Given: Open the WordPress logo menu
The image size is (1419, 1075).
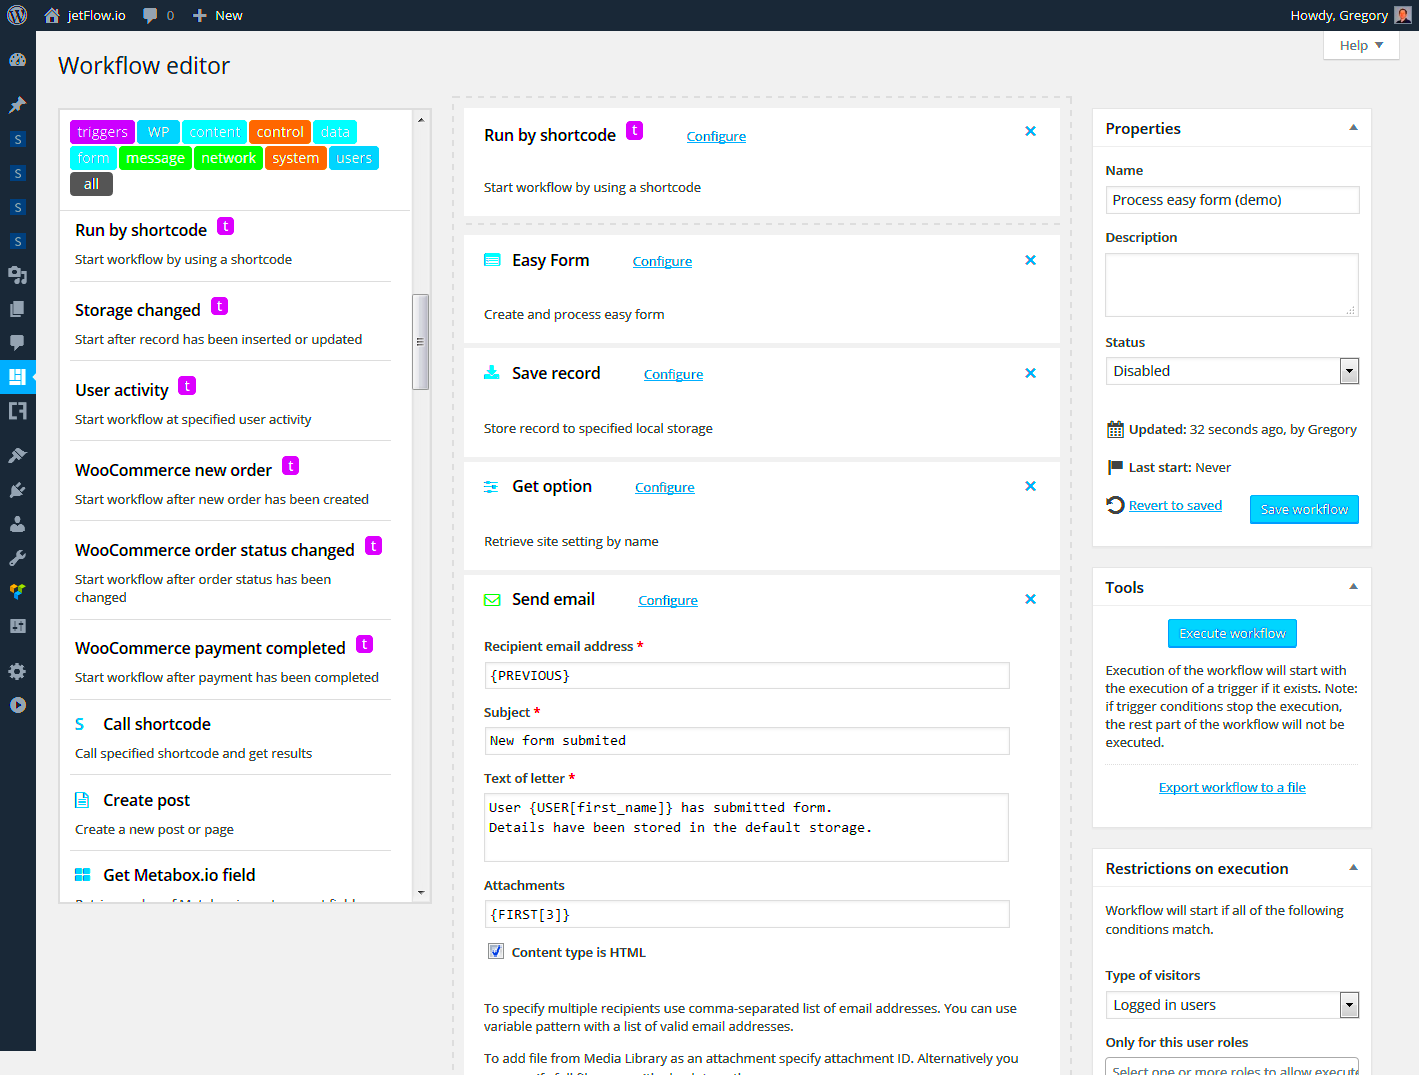Looking at the screenshot, I should tap(17, 15).
